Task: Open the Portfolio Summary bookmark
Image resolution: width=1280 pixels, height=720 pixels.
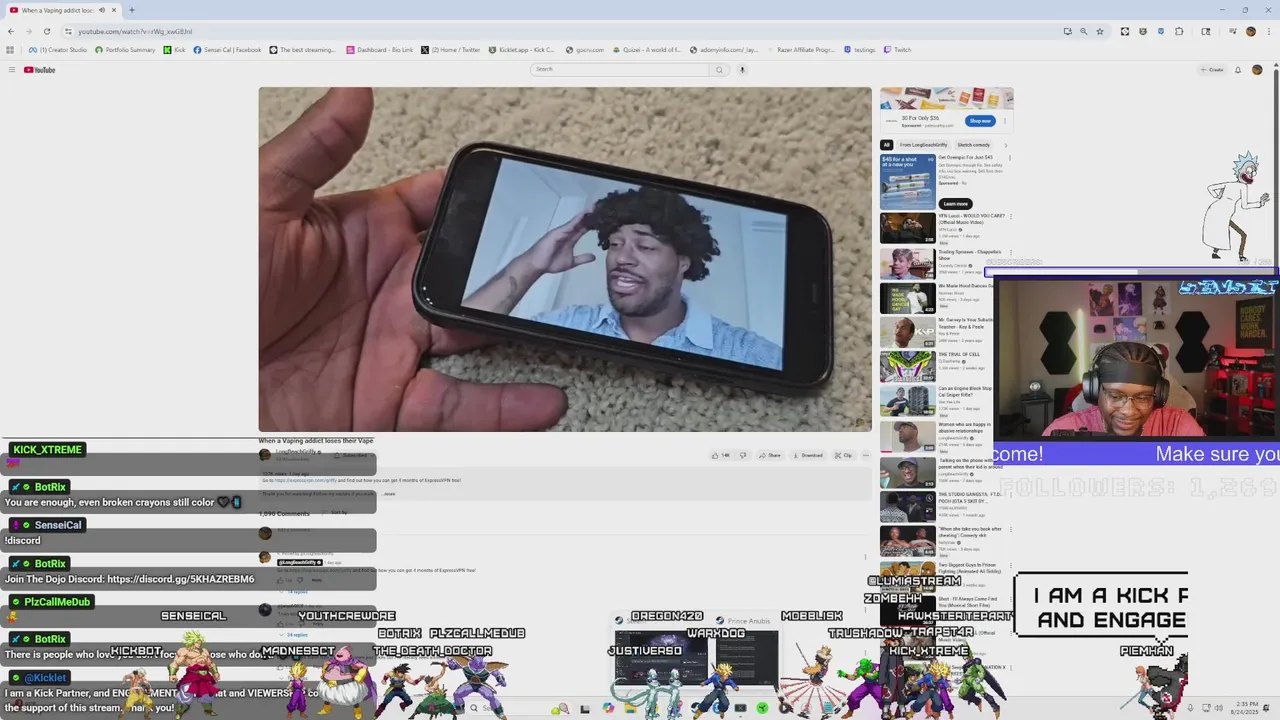Action: 125,50
